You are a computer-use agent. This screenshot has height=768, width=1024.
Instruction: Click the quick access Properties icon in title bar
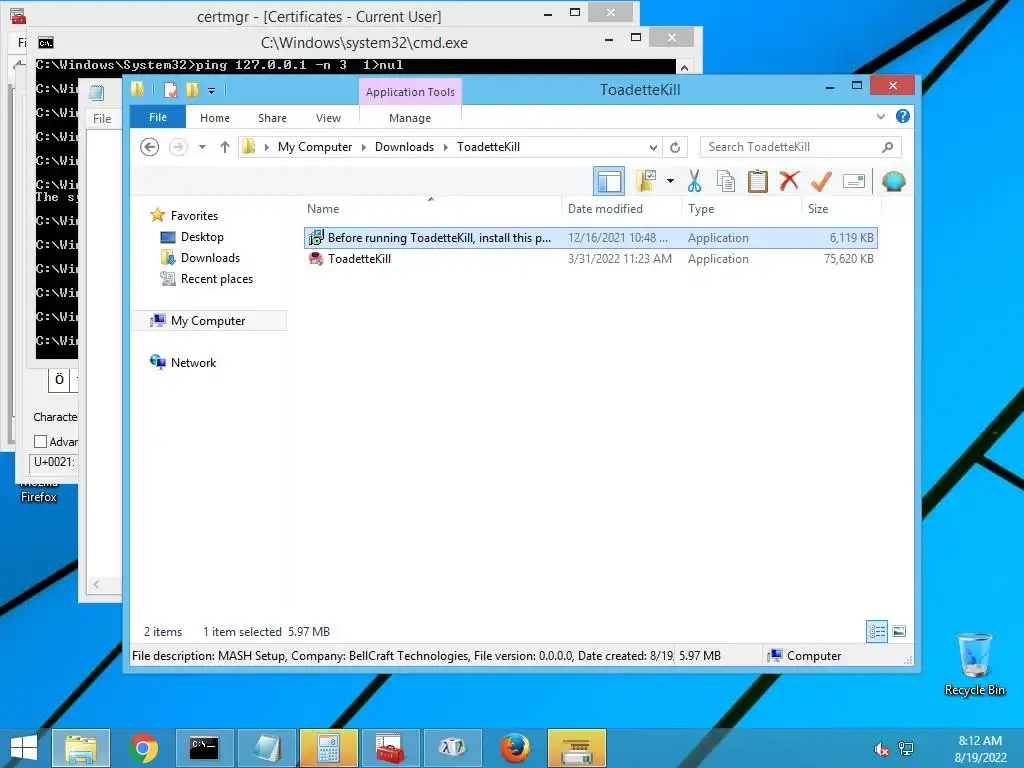coord(170,89)
